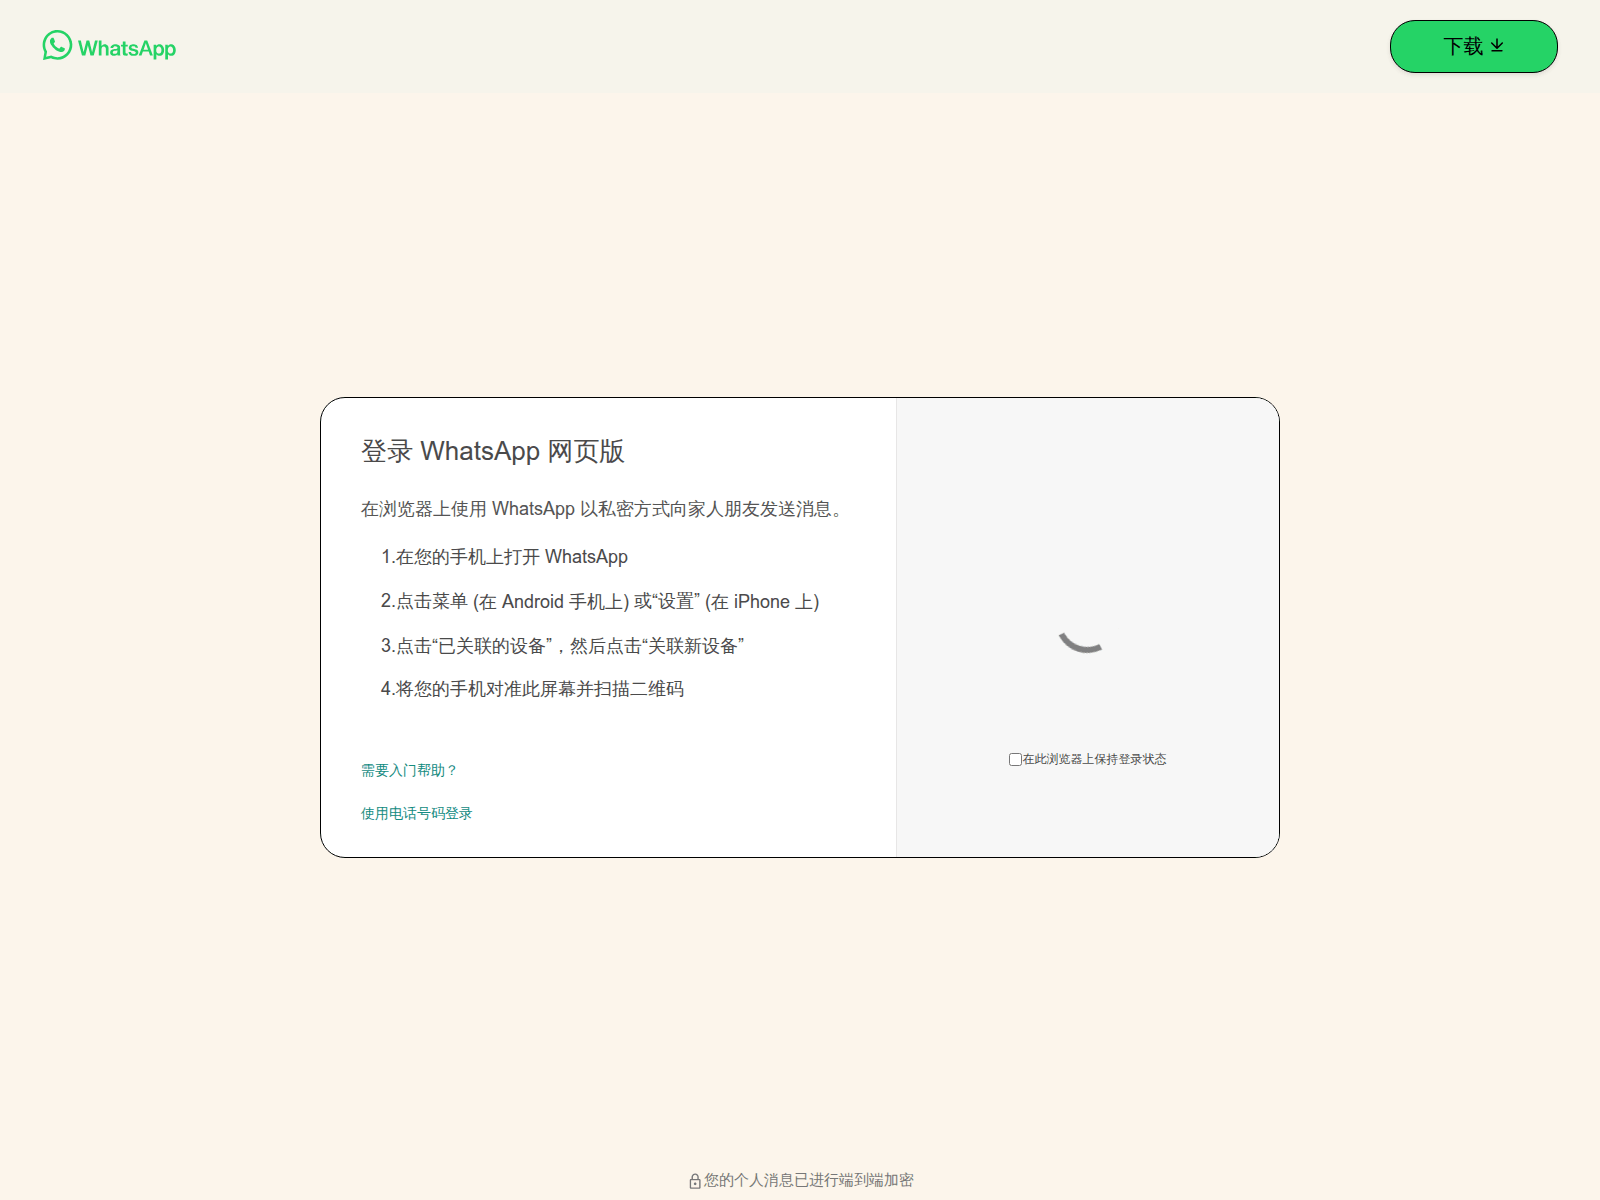The image size is (1600, 1200).
Task: Click the QR code panel on the right
Action: point(1086,627)
